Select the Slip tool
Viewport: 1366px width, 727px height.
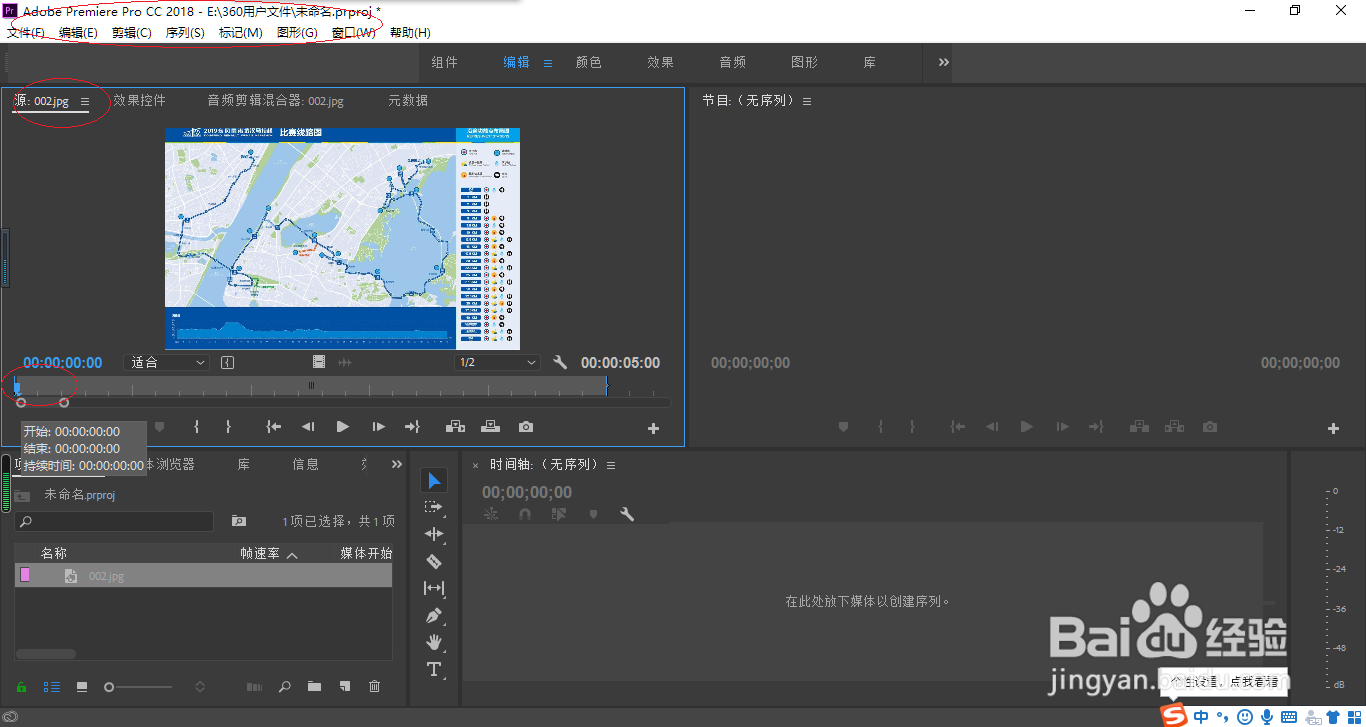click(434, 588)
